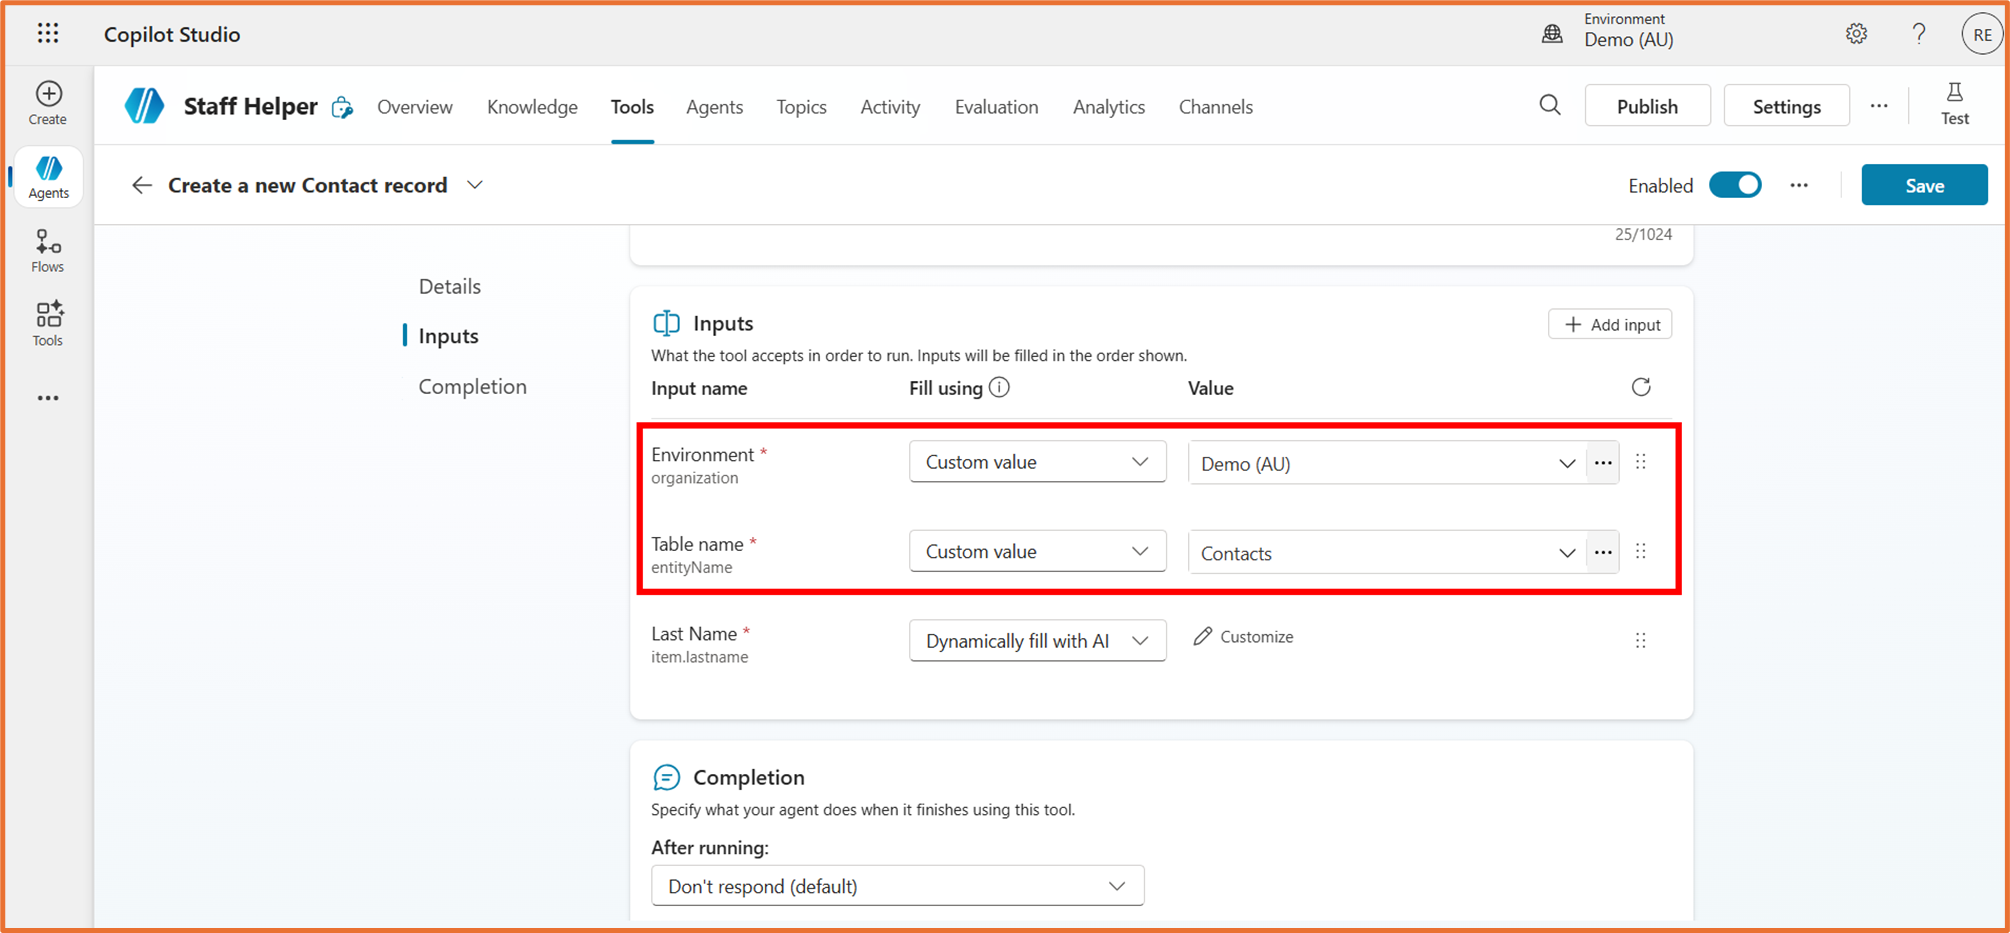Expand the After running dropdown

click(897, 886)
